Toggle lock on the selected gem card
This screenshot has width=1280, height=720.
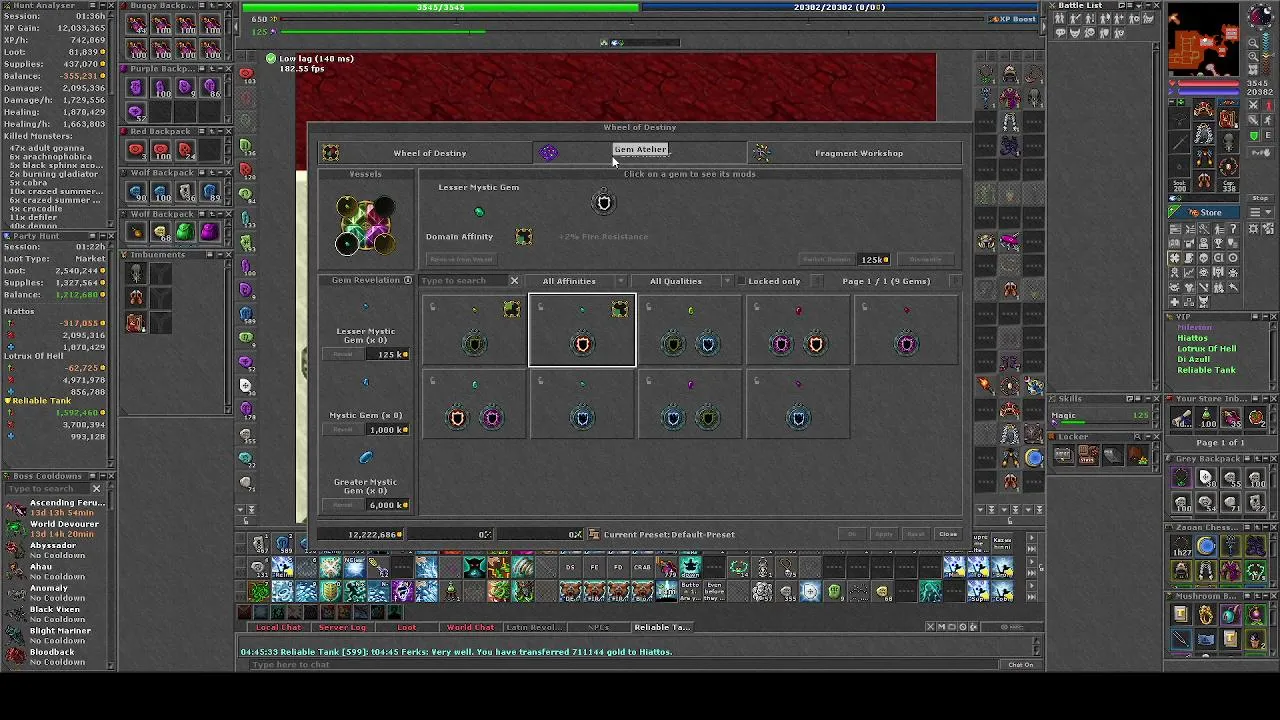tap(541, 307)
